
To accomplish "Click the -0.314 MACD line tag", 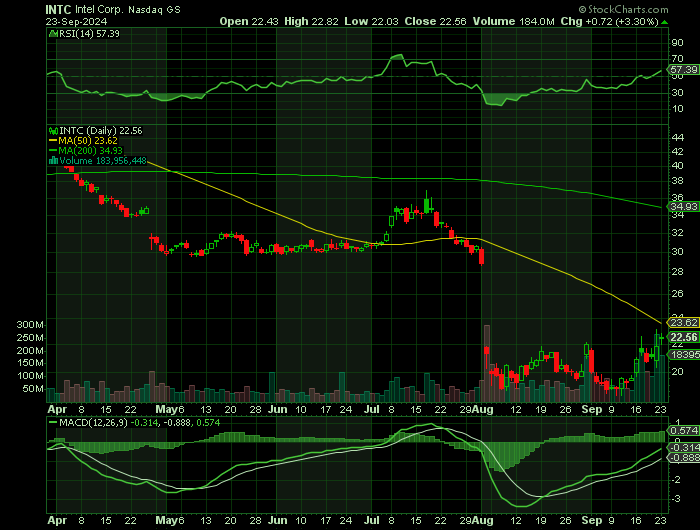I will click(x=683, y=447).
